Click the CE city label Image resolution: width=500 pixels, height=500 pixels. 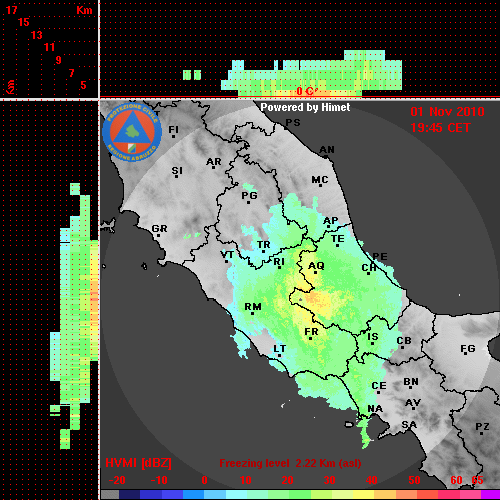(x=379, y=386)
